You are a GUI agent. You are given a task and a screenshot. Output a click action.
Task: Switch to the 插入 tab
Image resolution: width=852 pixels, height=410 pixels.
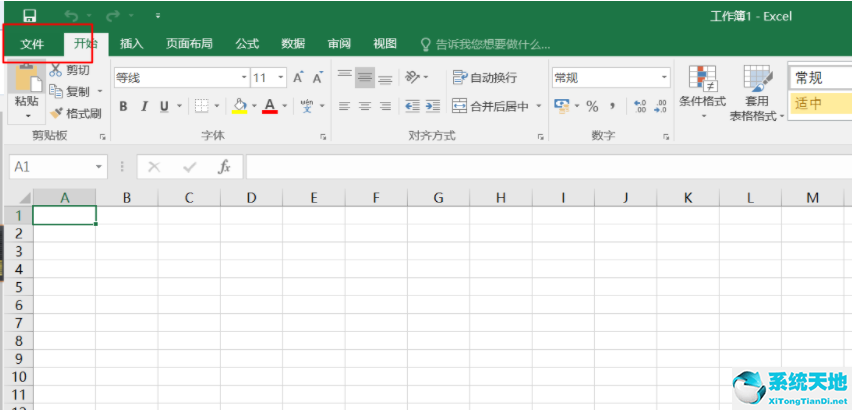coord(131,44)
